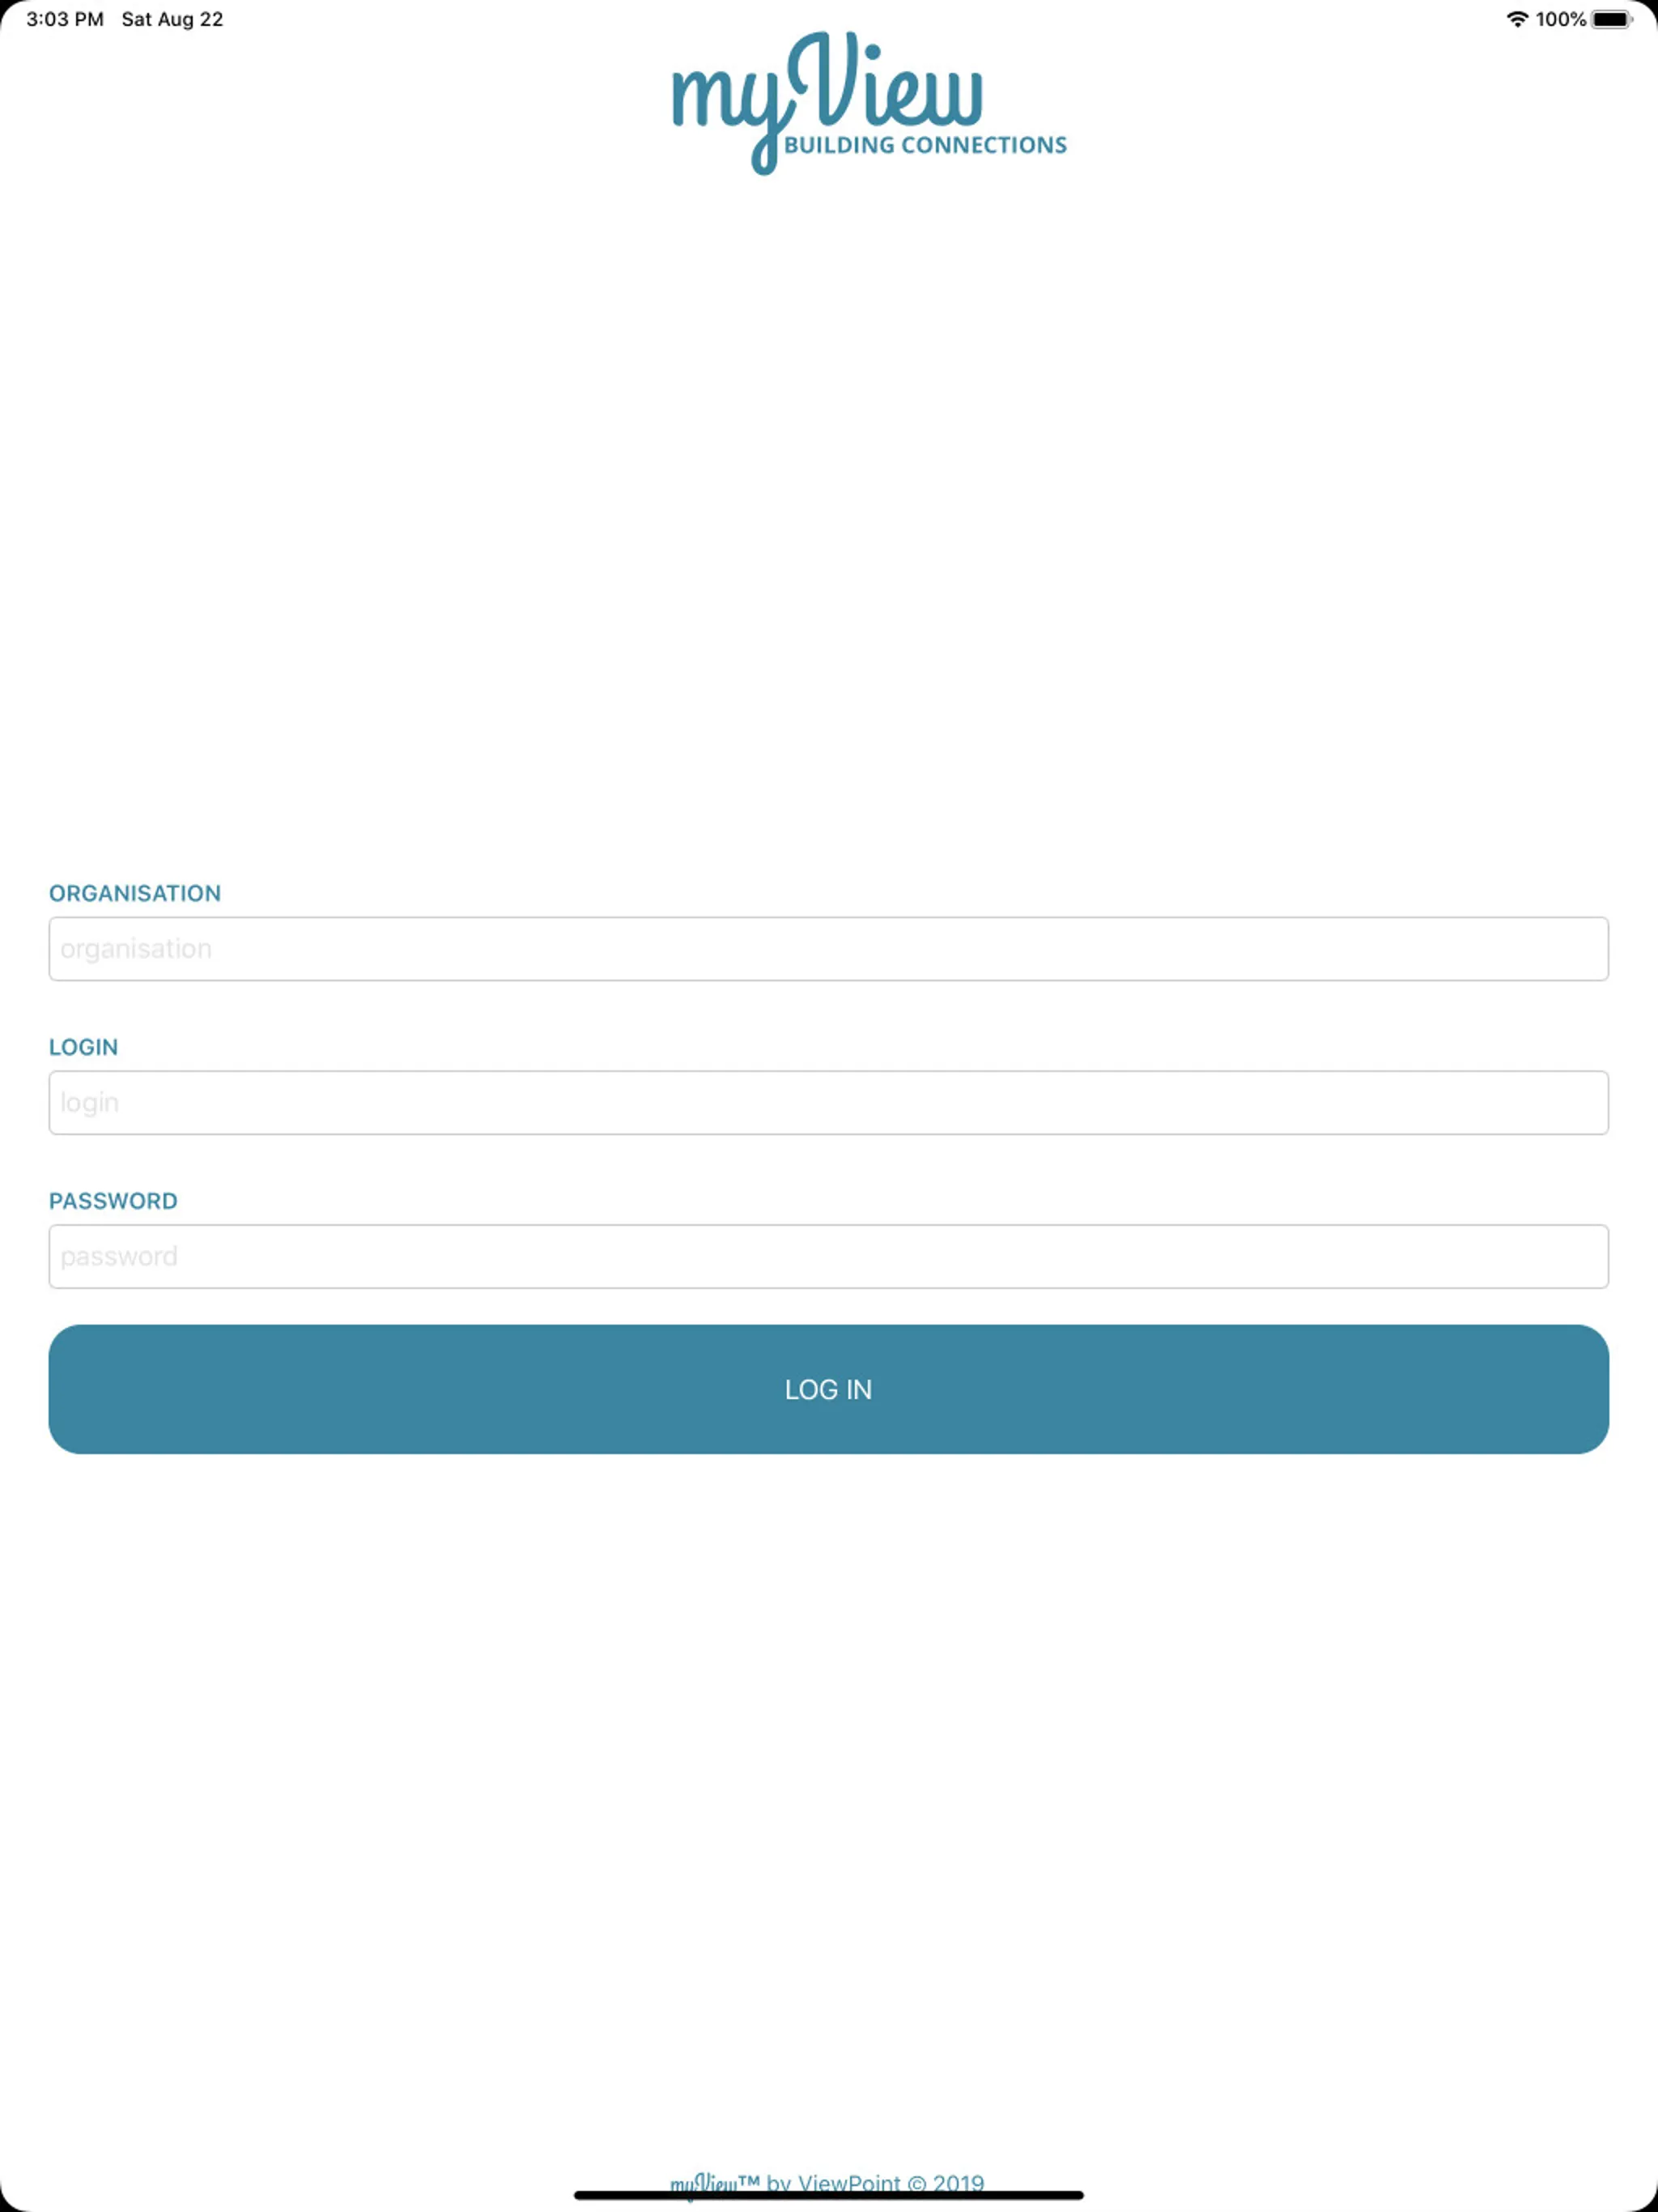The width and height of the screenshot is (1658, 2212).
Task: Tap the battery icon in status bar
Action: [1620, 18]
